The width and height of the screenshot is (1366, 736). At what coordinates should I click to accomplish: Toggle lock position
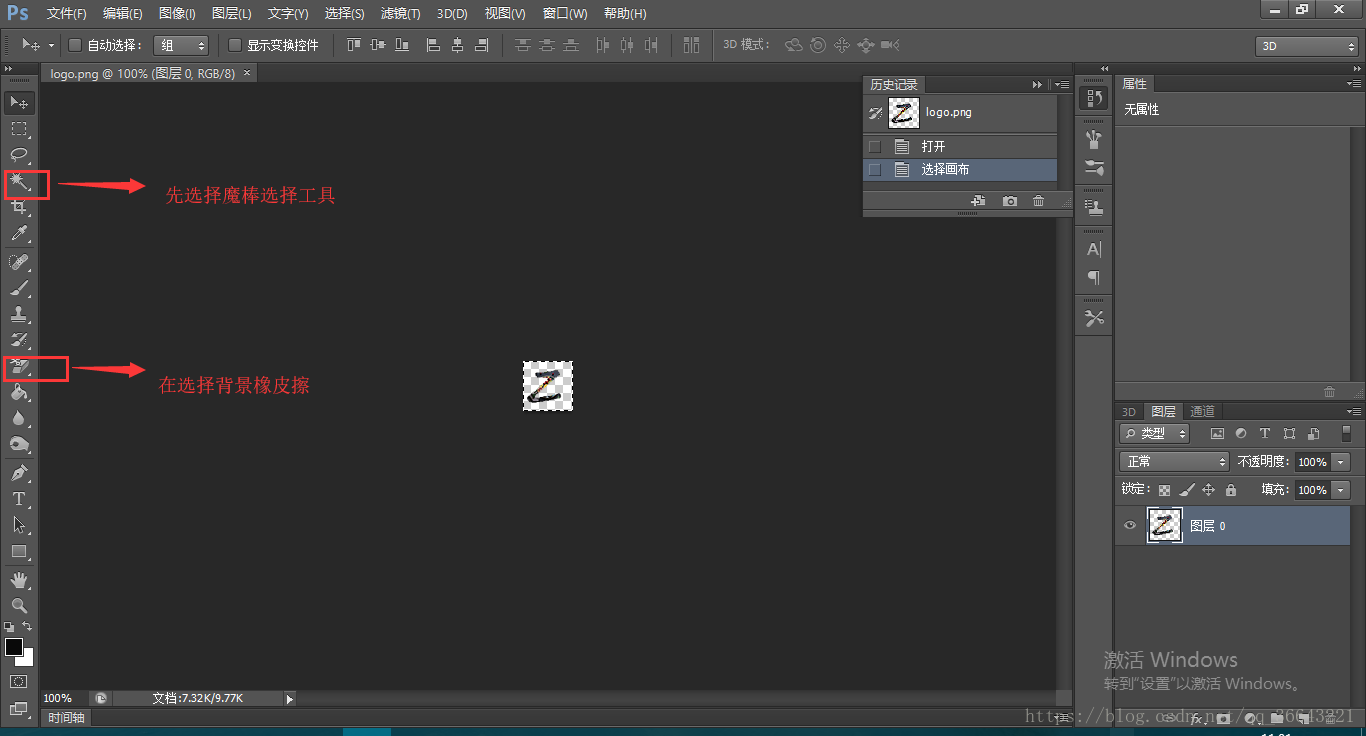pos(1208,490)
